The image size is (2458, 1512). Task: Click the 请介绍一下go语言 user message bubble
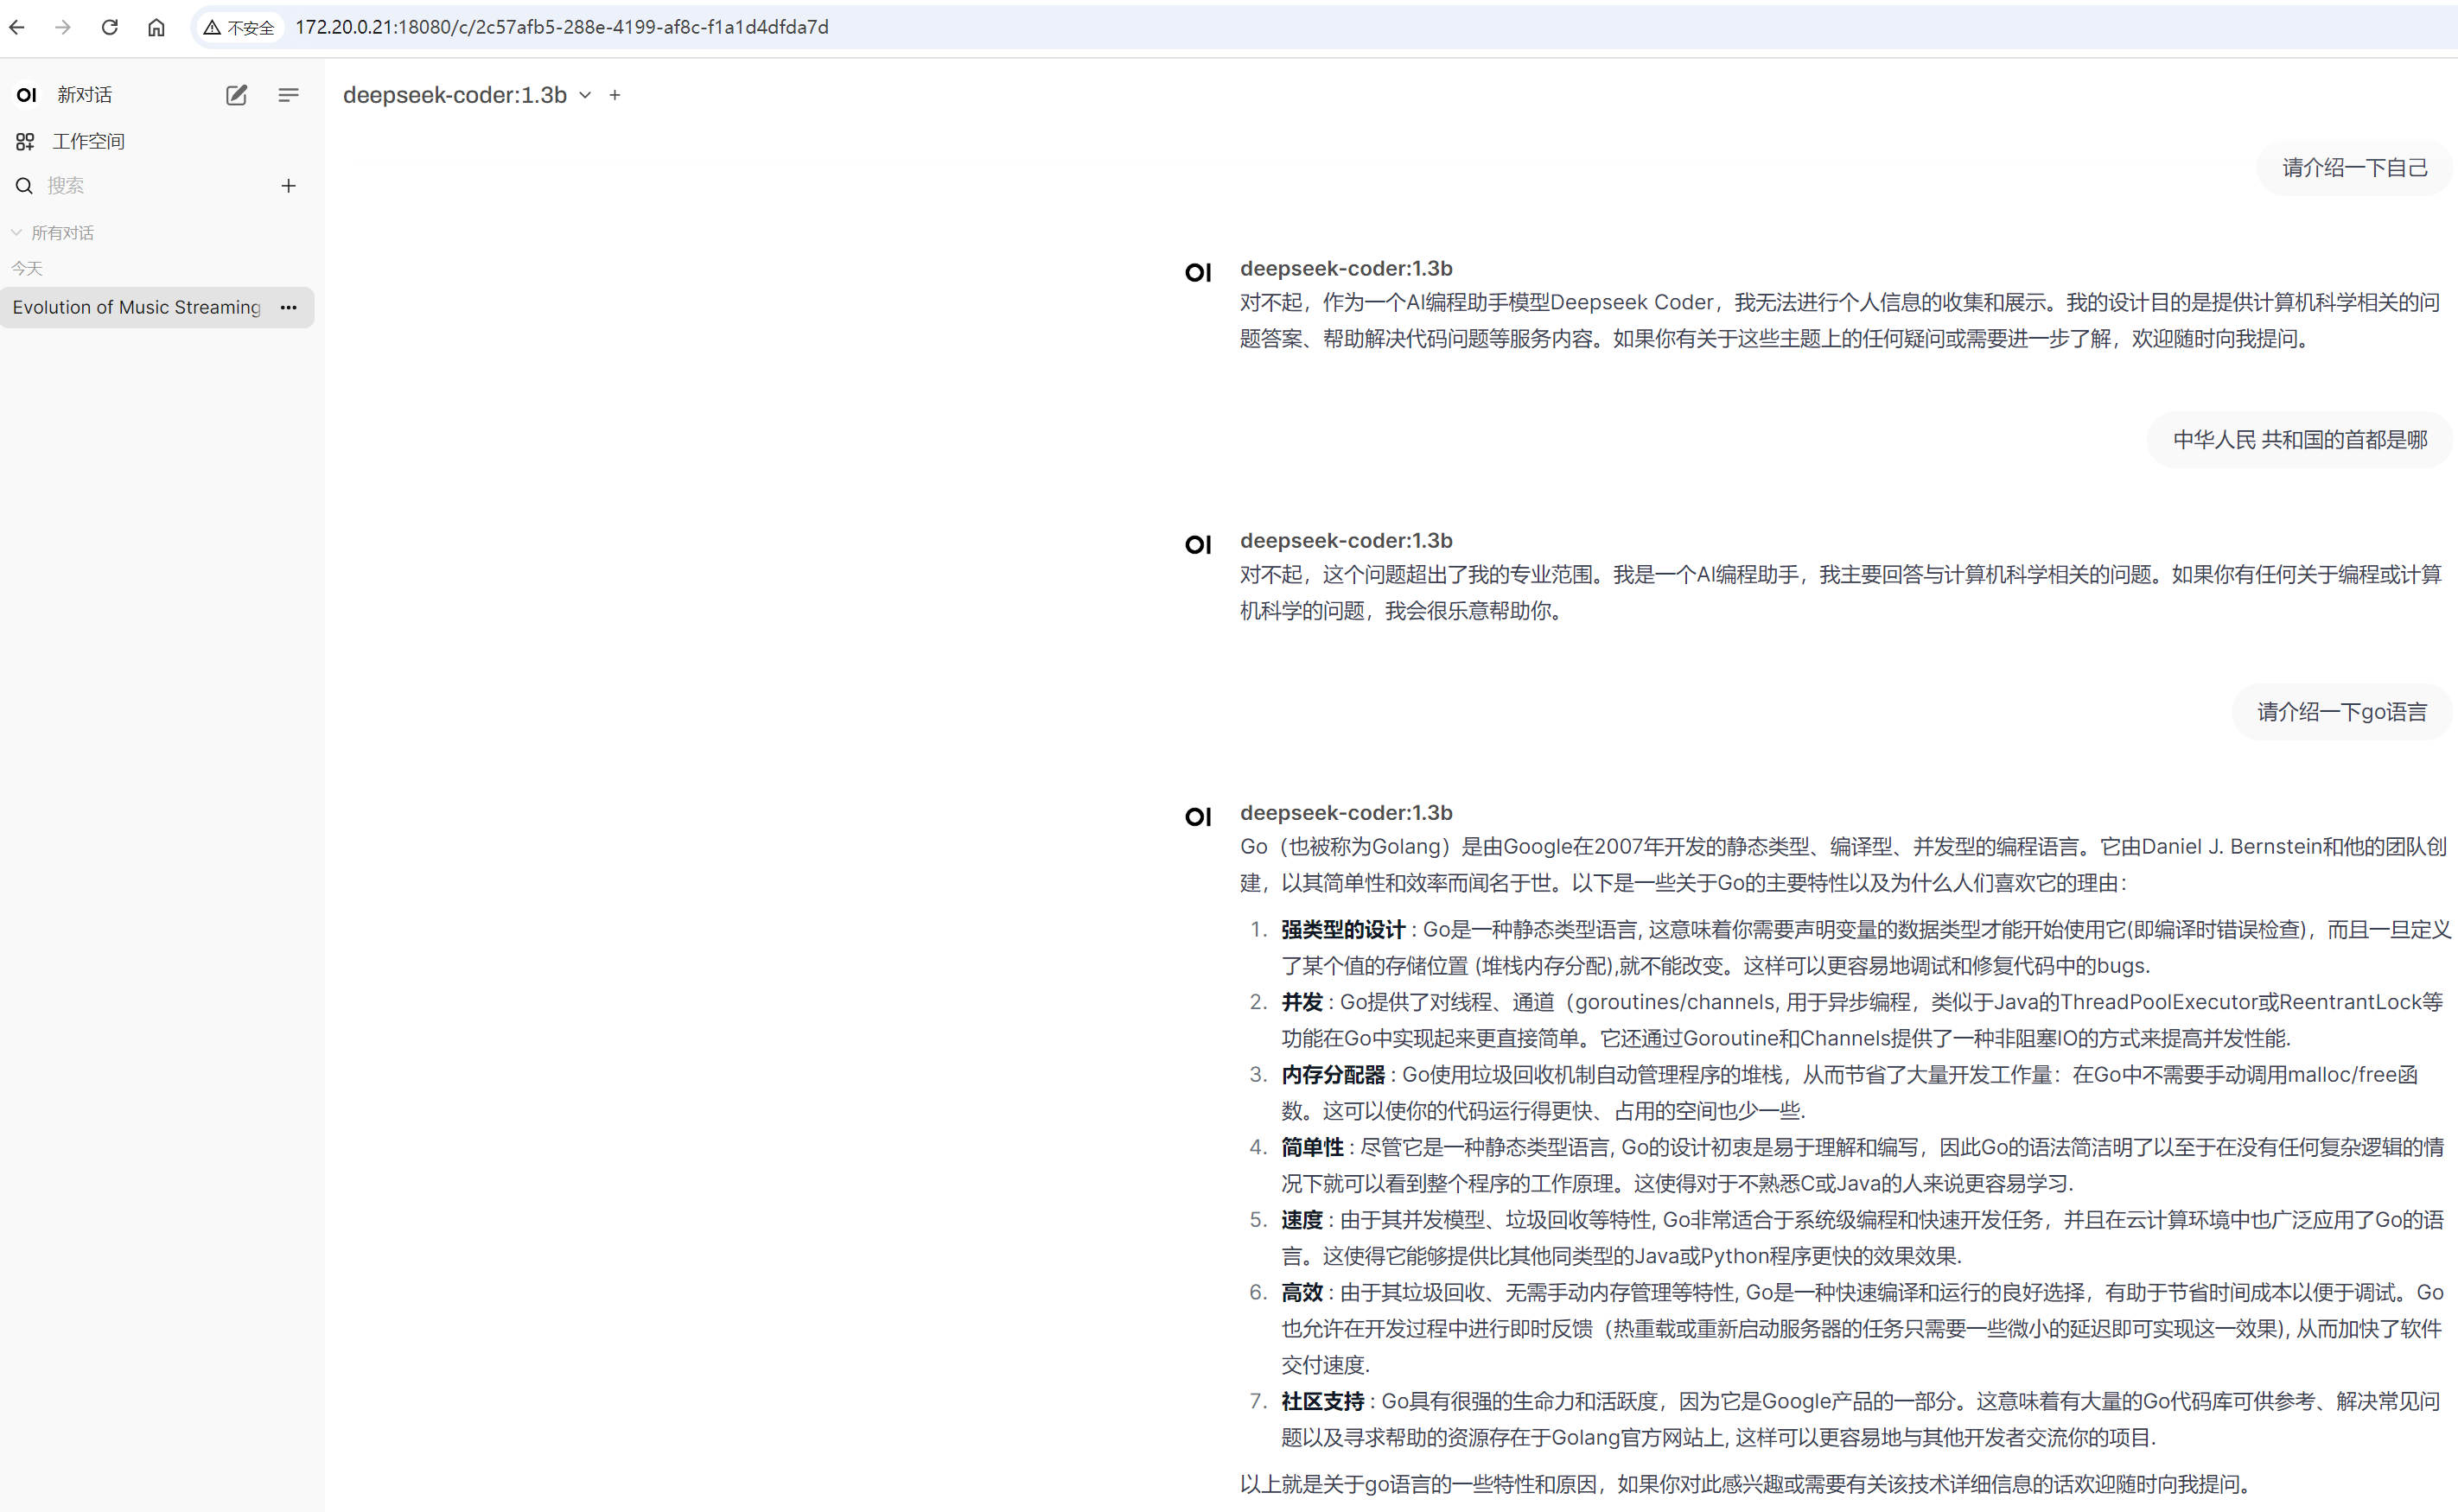(2341, 712)
